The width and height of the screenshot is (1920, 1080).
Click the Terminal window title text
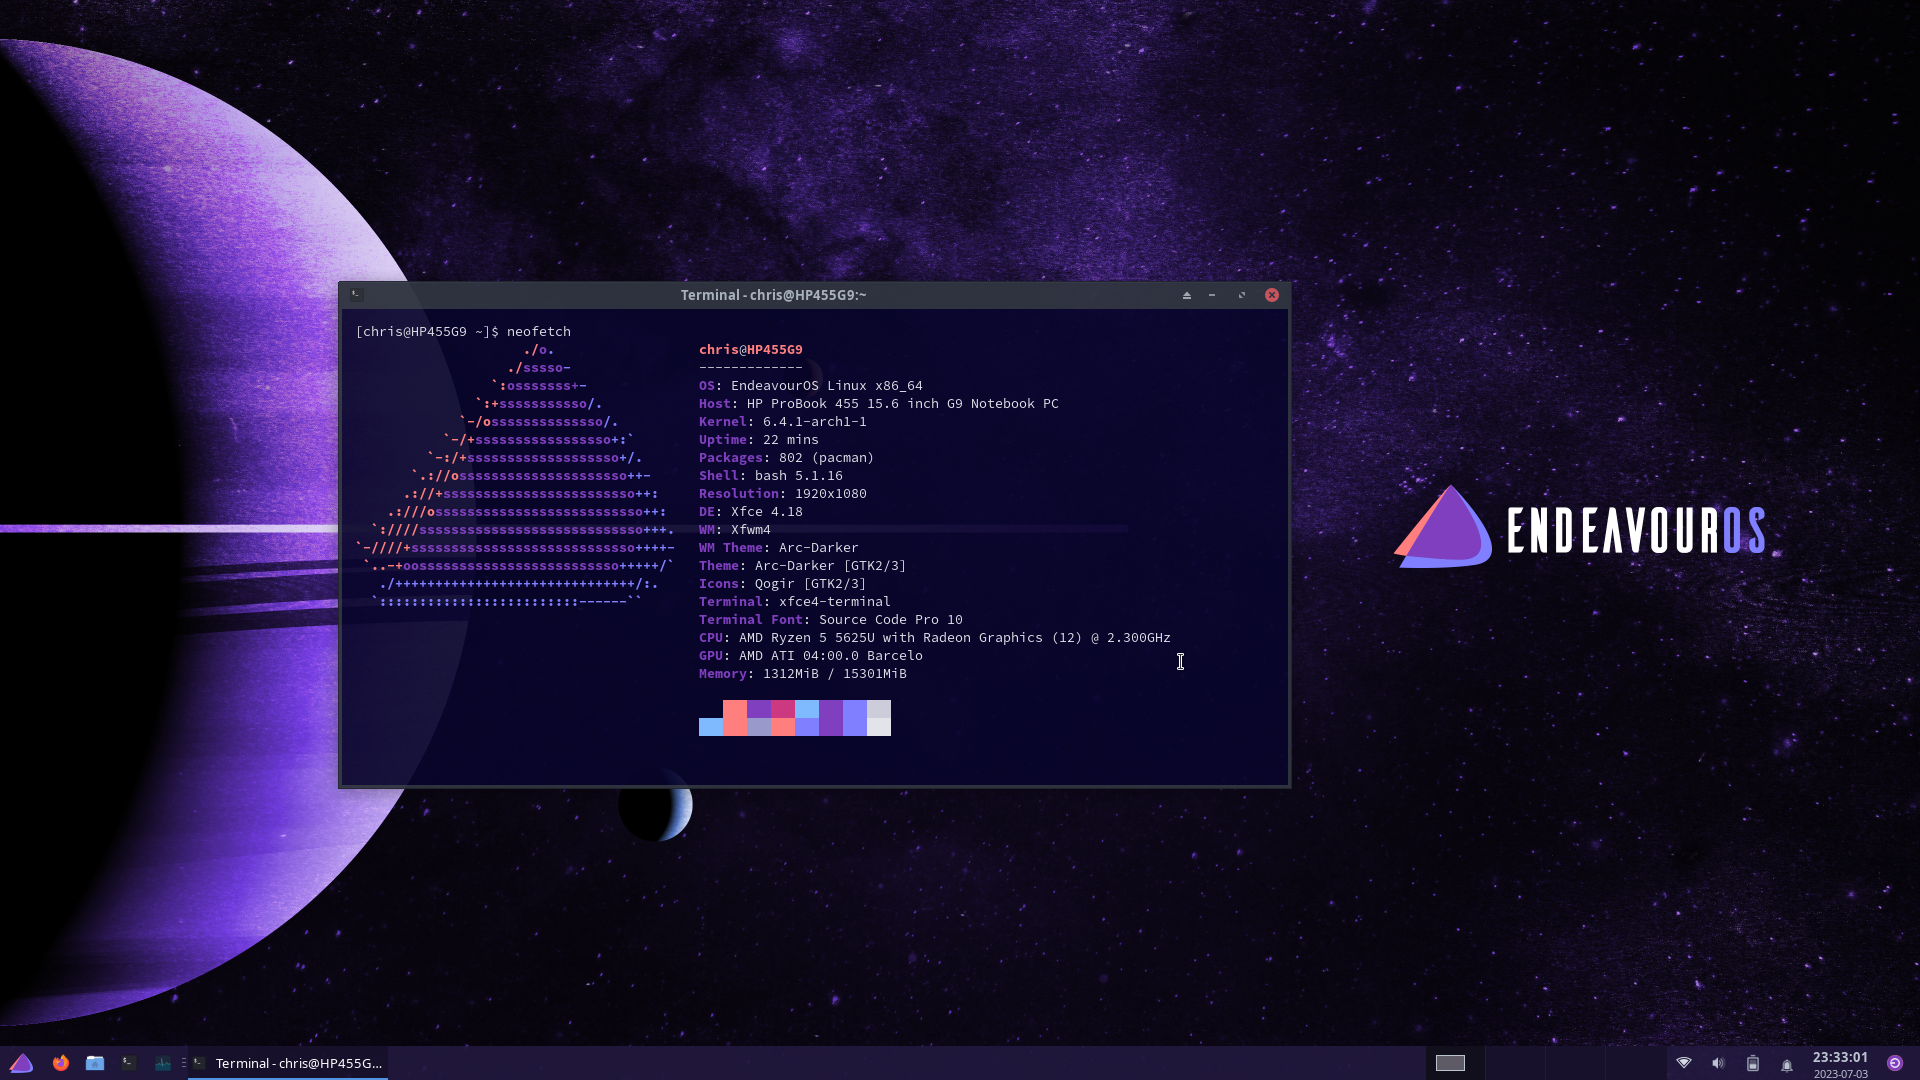point(773,295)
